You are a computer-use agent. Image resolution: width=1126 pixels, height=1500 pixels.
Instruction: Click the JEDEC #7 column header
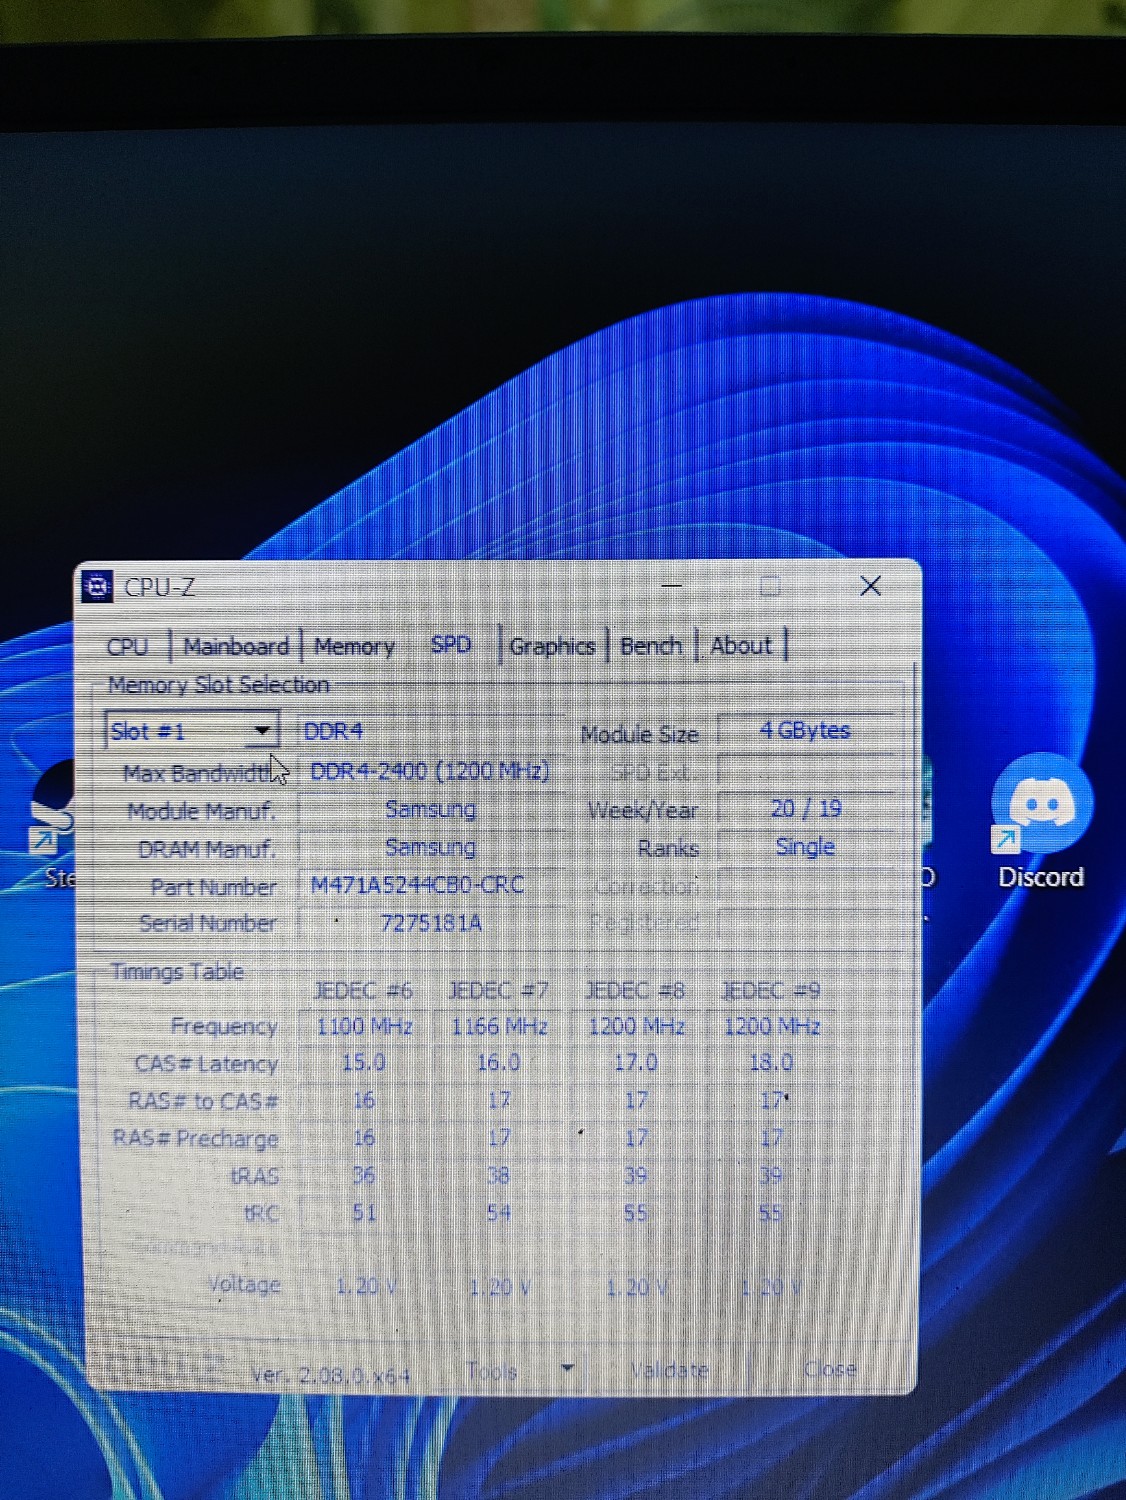pos(498,991)
